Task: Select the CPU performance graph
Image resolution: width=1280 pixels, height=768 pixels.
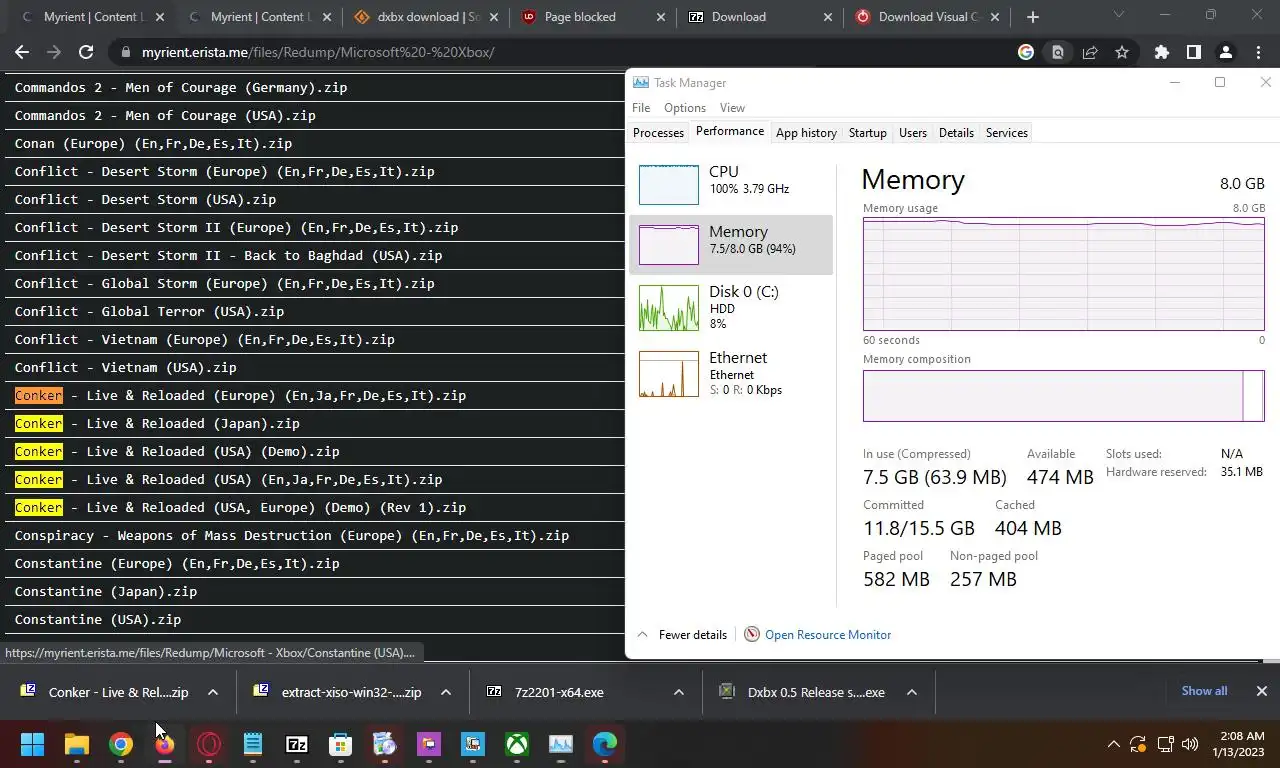Action: 731,184
